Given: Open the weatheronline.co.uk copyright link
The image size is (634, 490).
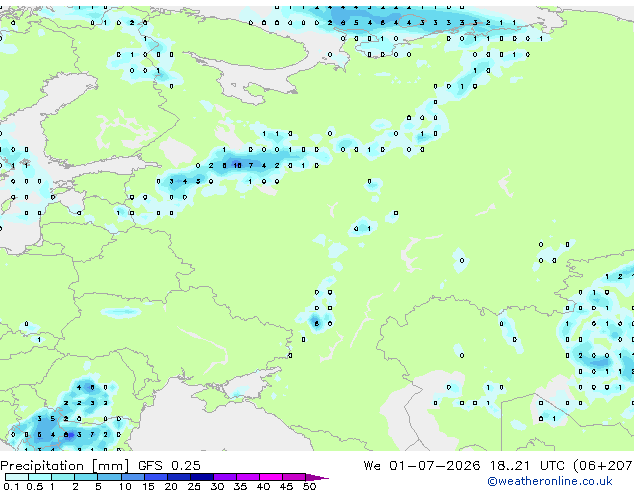Looking at the screenshot, I should [549, 481].
